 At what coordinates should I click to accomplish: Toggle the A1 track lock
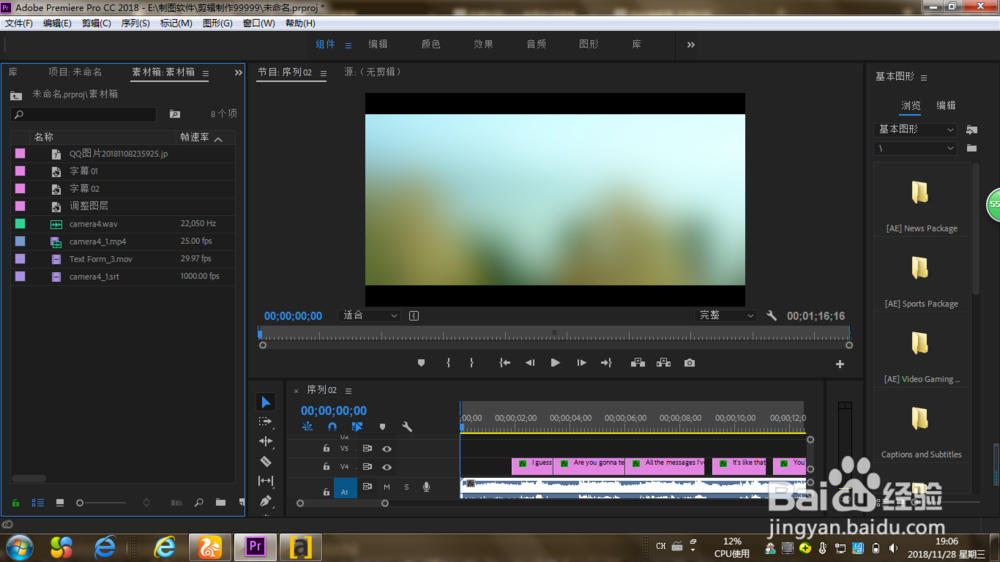[326, 492]
